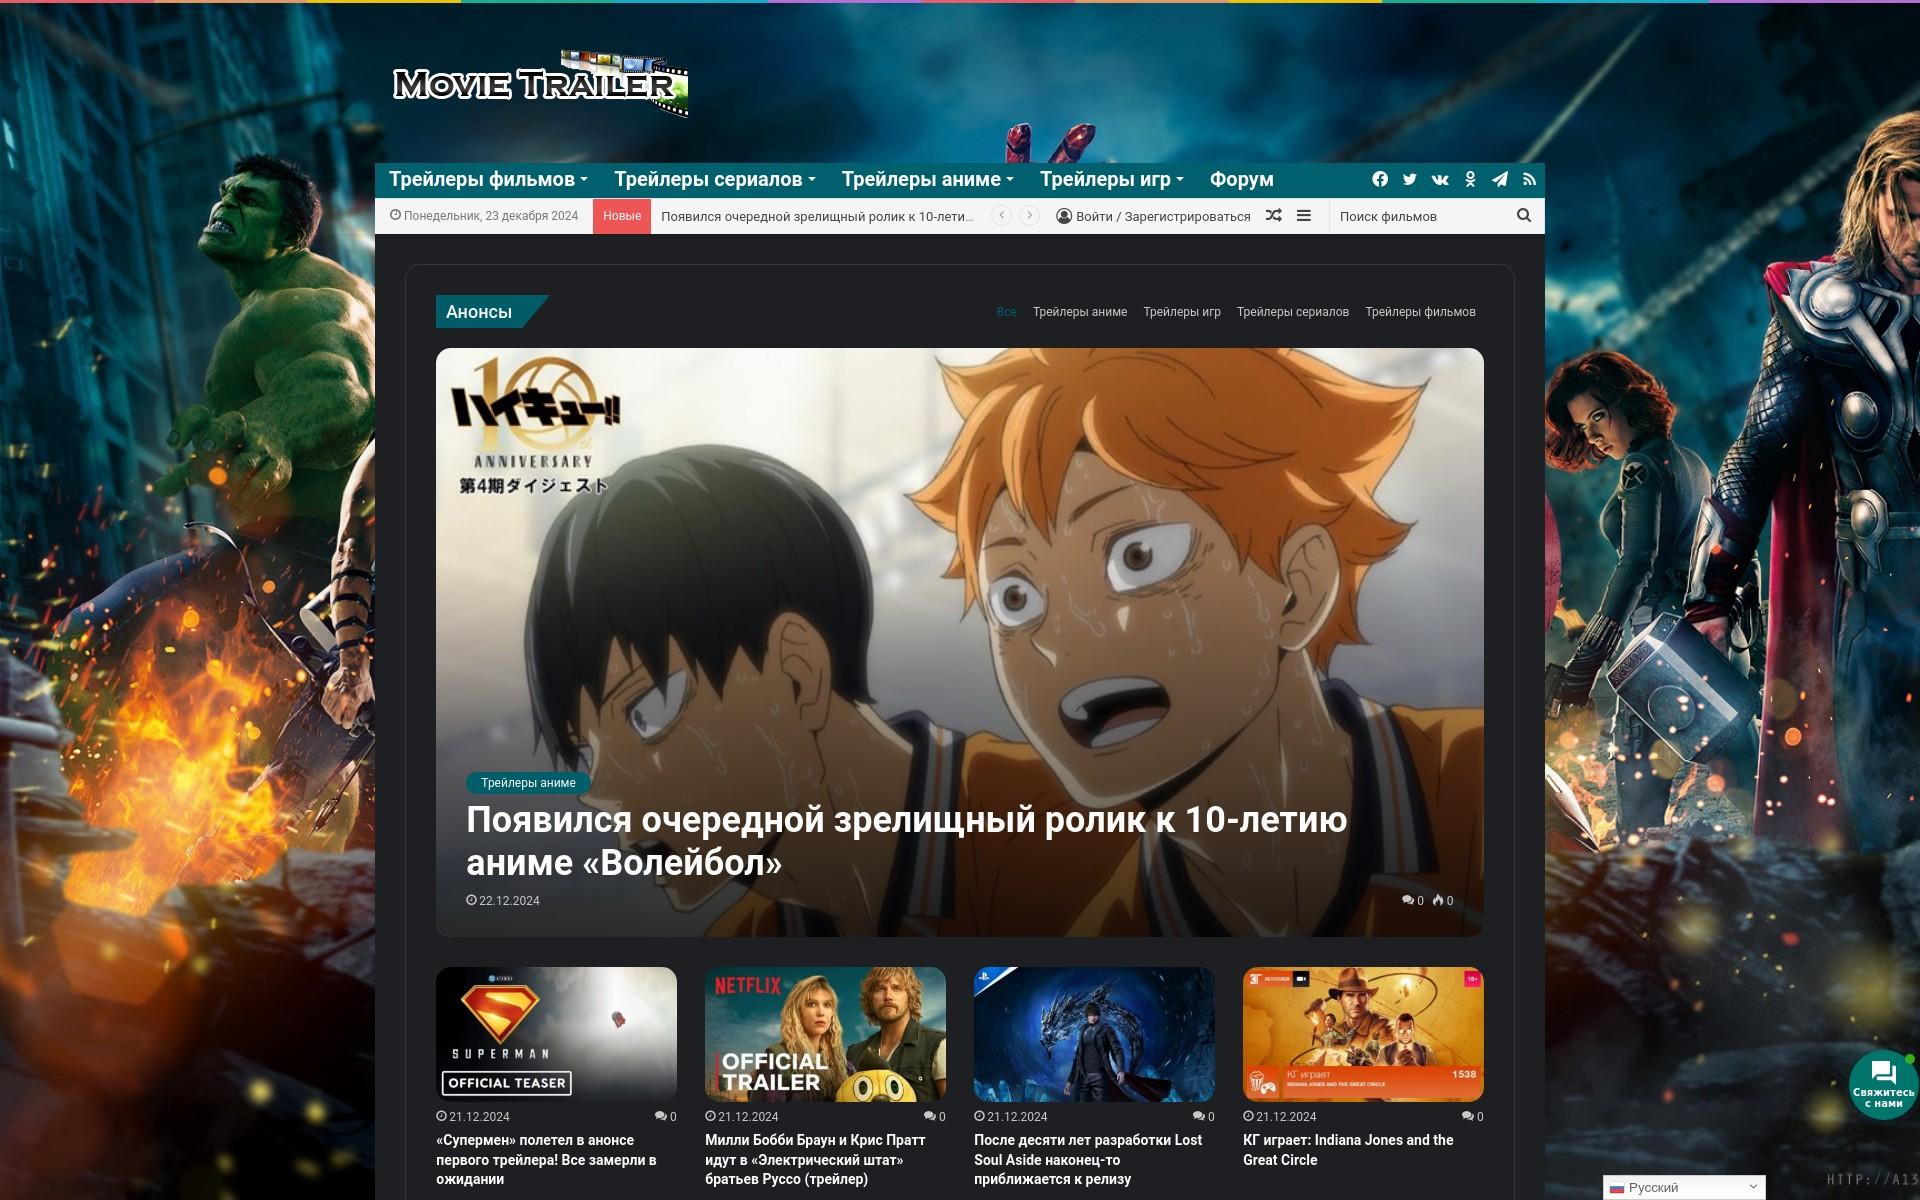Expand Трейлеры сериалов menu
This screenshot has height=1200, width=1920.
click(x=715, y=179)
